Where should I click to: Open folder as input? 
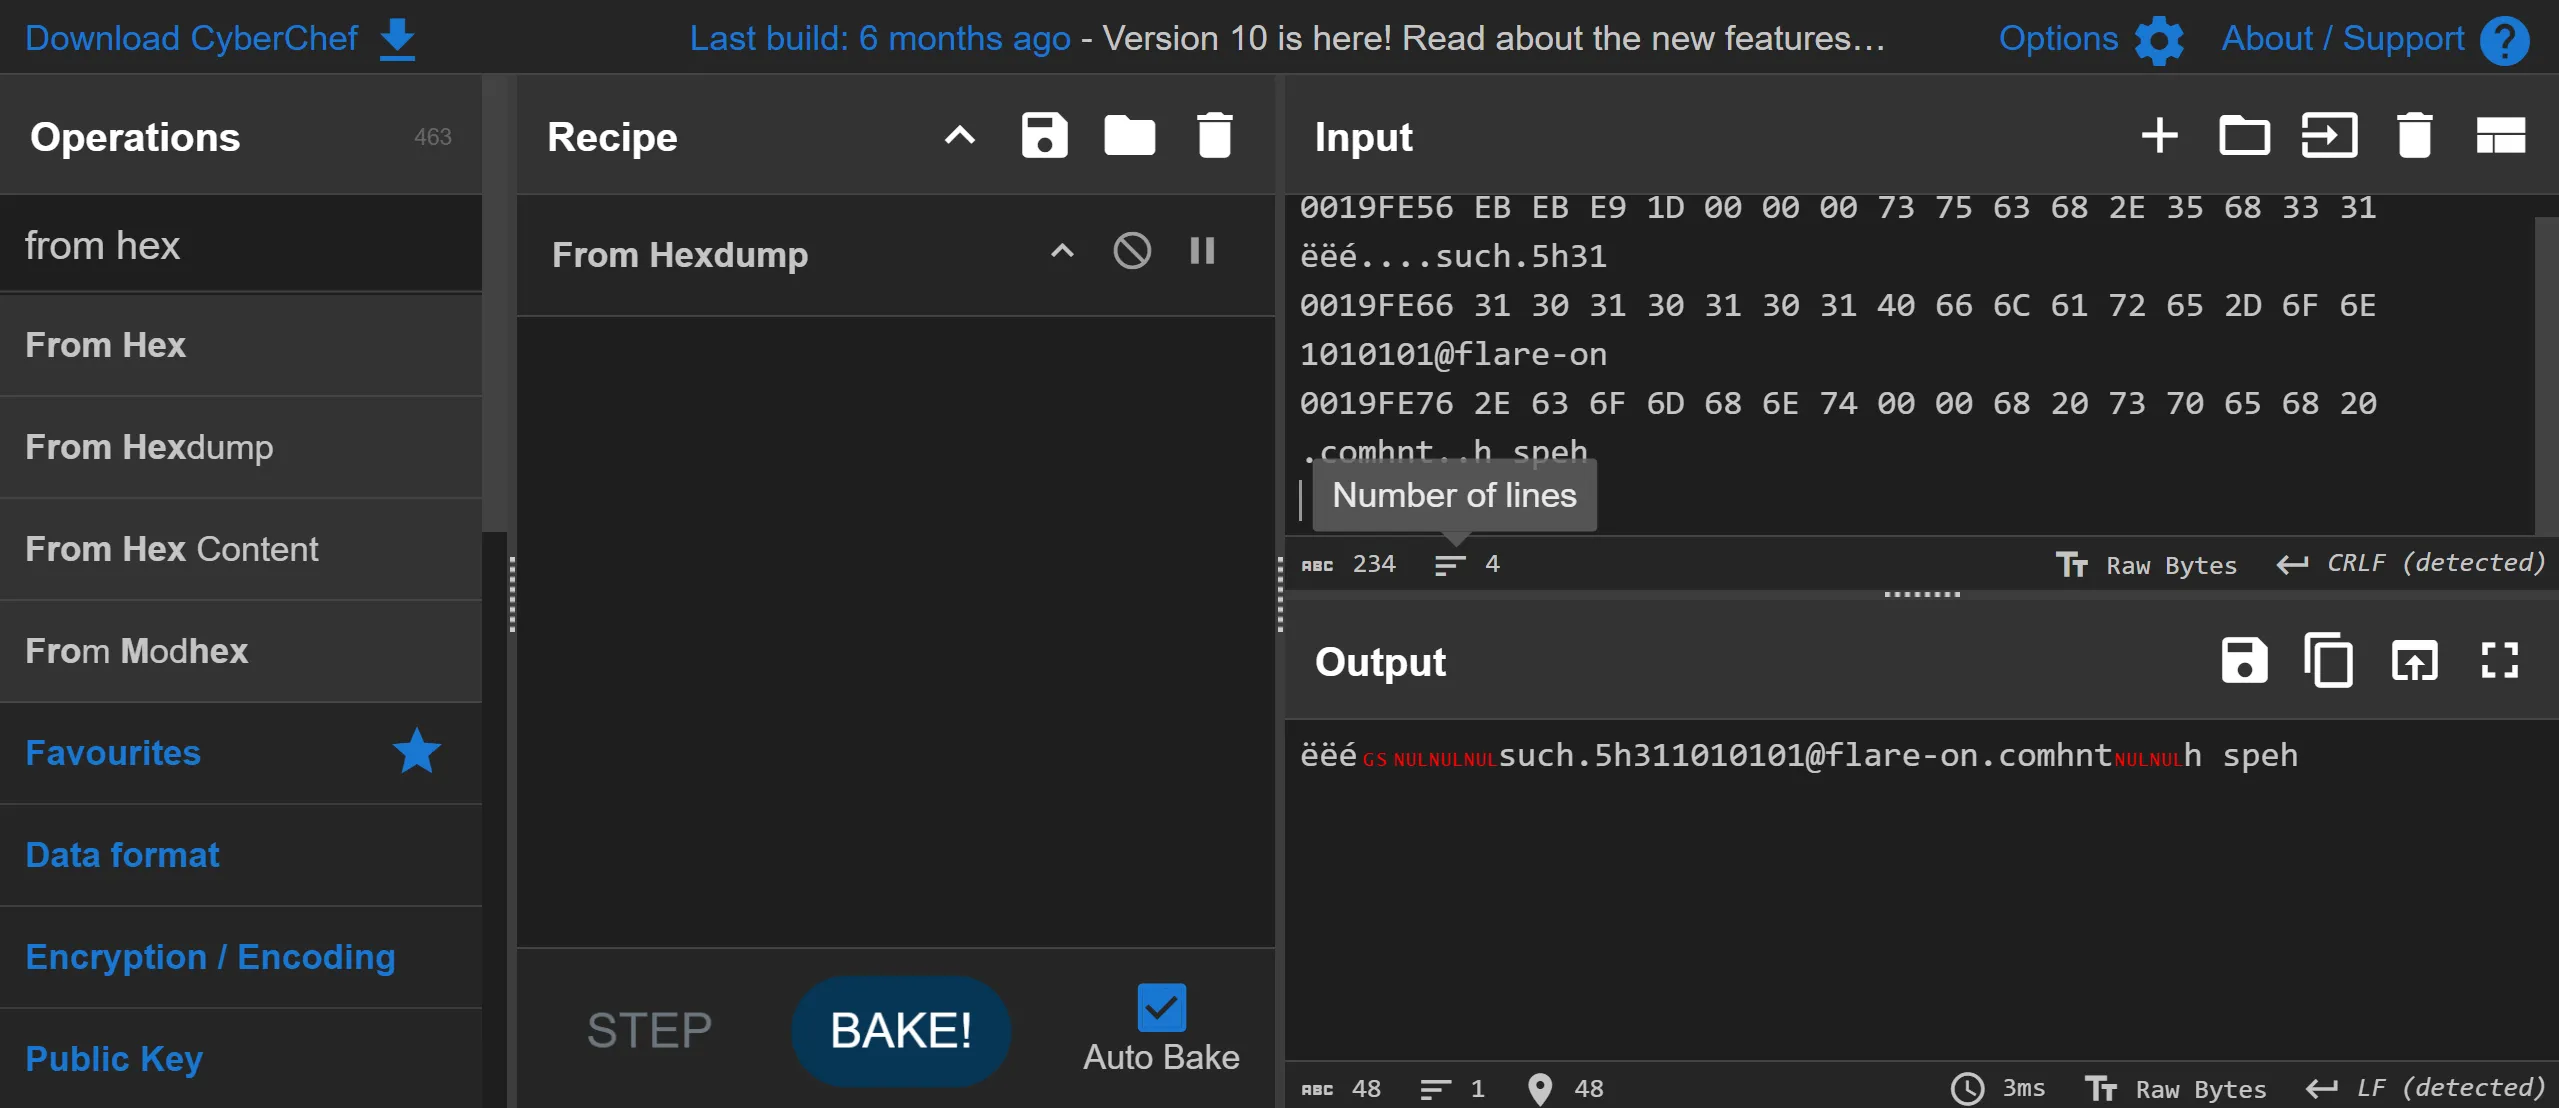coord(2244,136)
